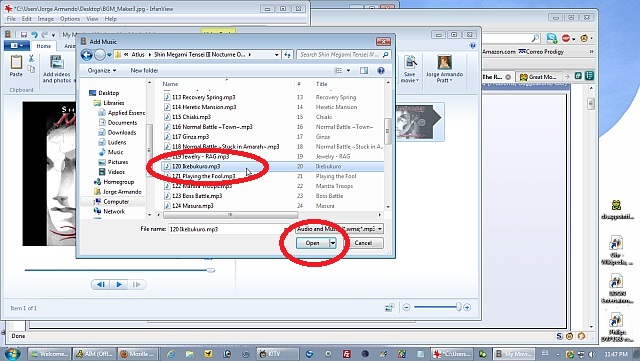Select file 124 Masura.mp3
Screen dimensions: 640x361
(x=189, y=206)
